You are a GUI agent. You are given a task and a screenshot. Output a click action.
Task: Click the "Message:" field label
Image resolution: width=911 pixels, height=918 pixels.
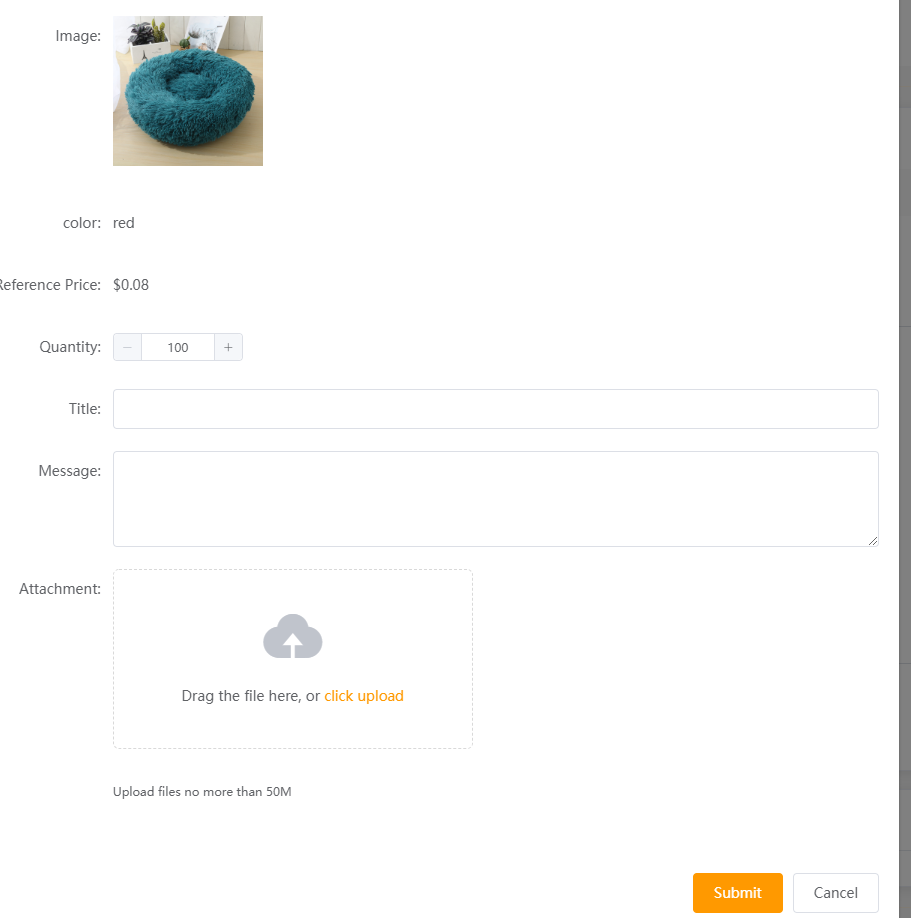[70, 471]
